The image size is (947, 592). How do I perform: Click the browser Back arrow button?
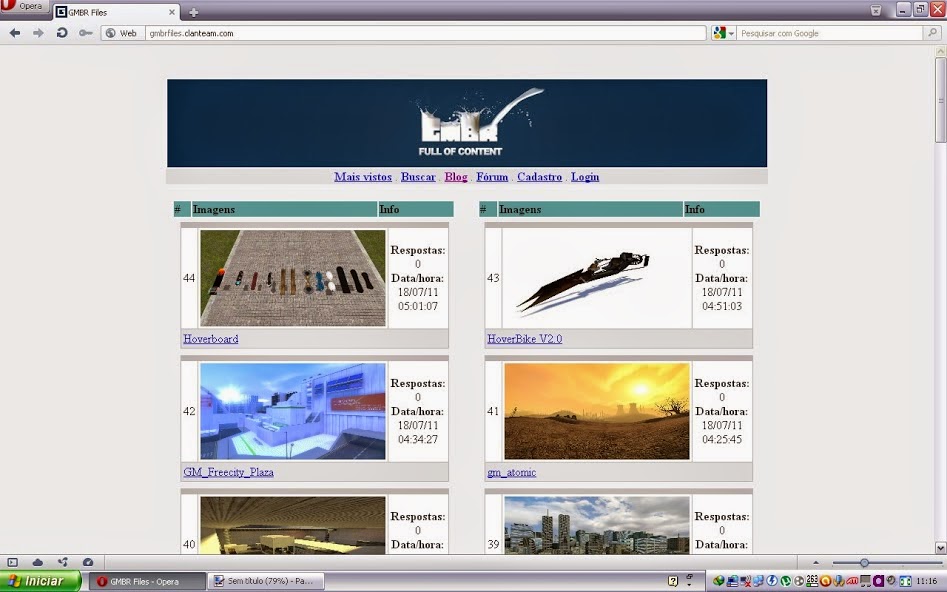pyautogui.click(x=15, y=33)
